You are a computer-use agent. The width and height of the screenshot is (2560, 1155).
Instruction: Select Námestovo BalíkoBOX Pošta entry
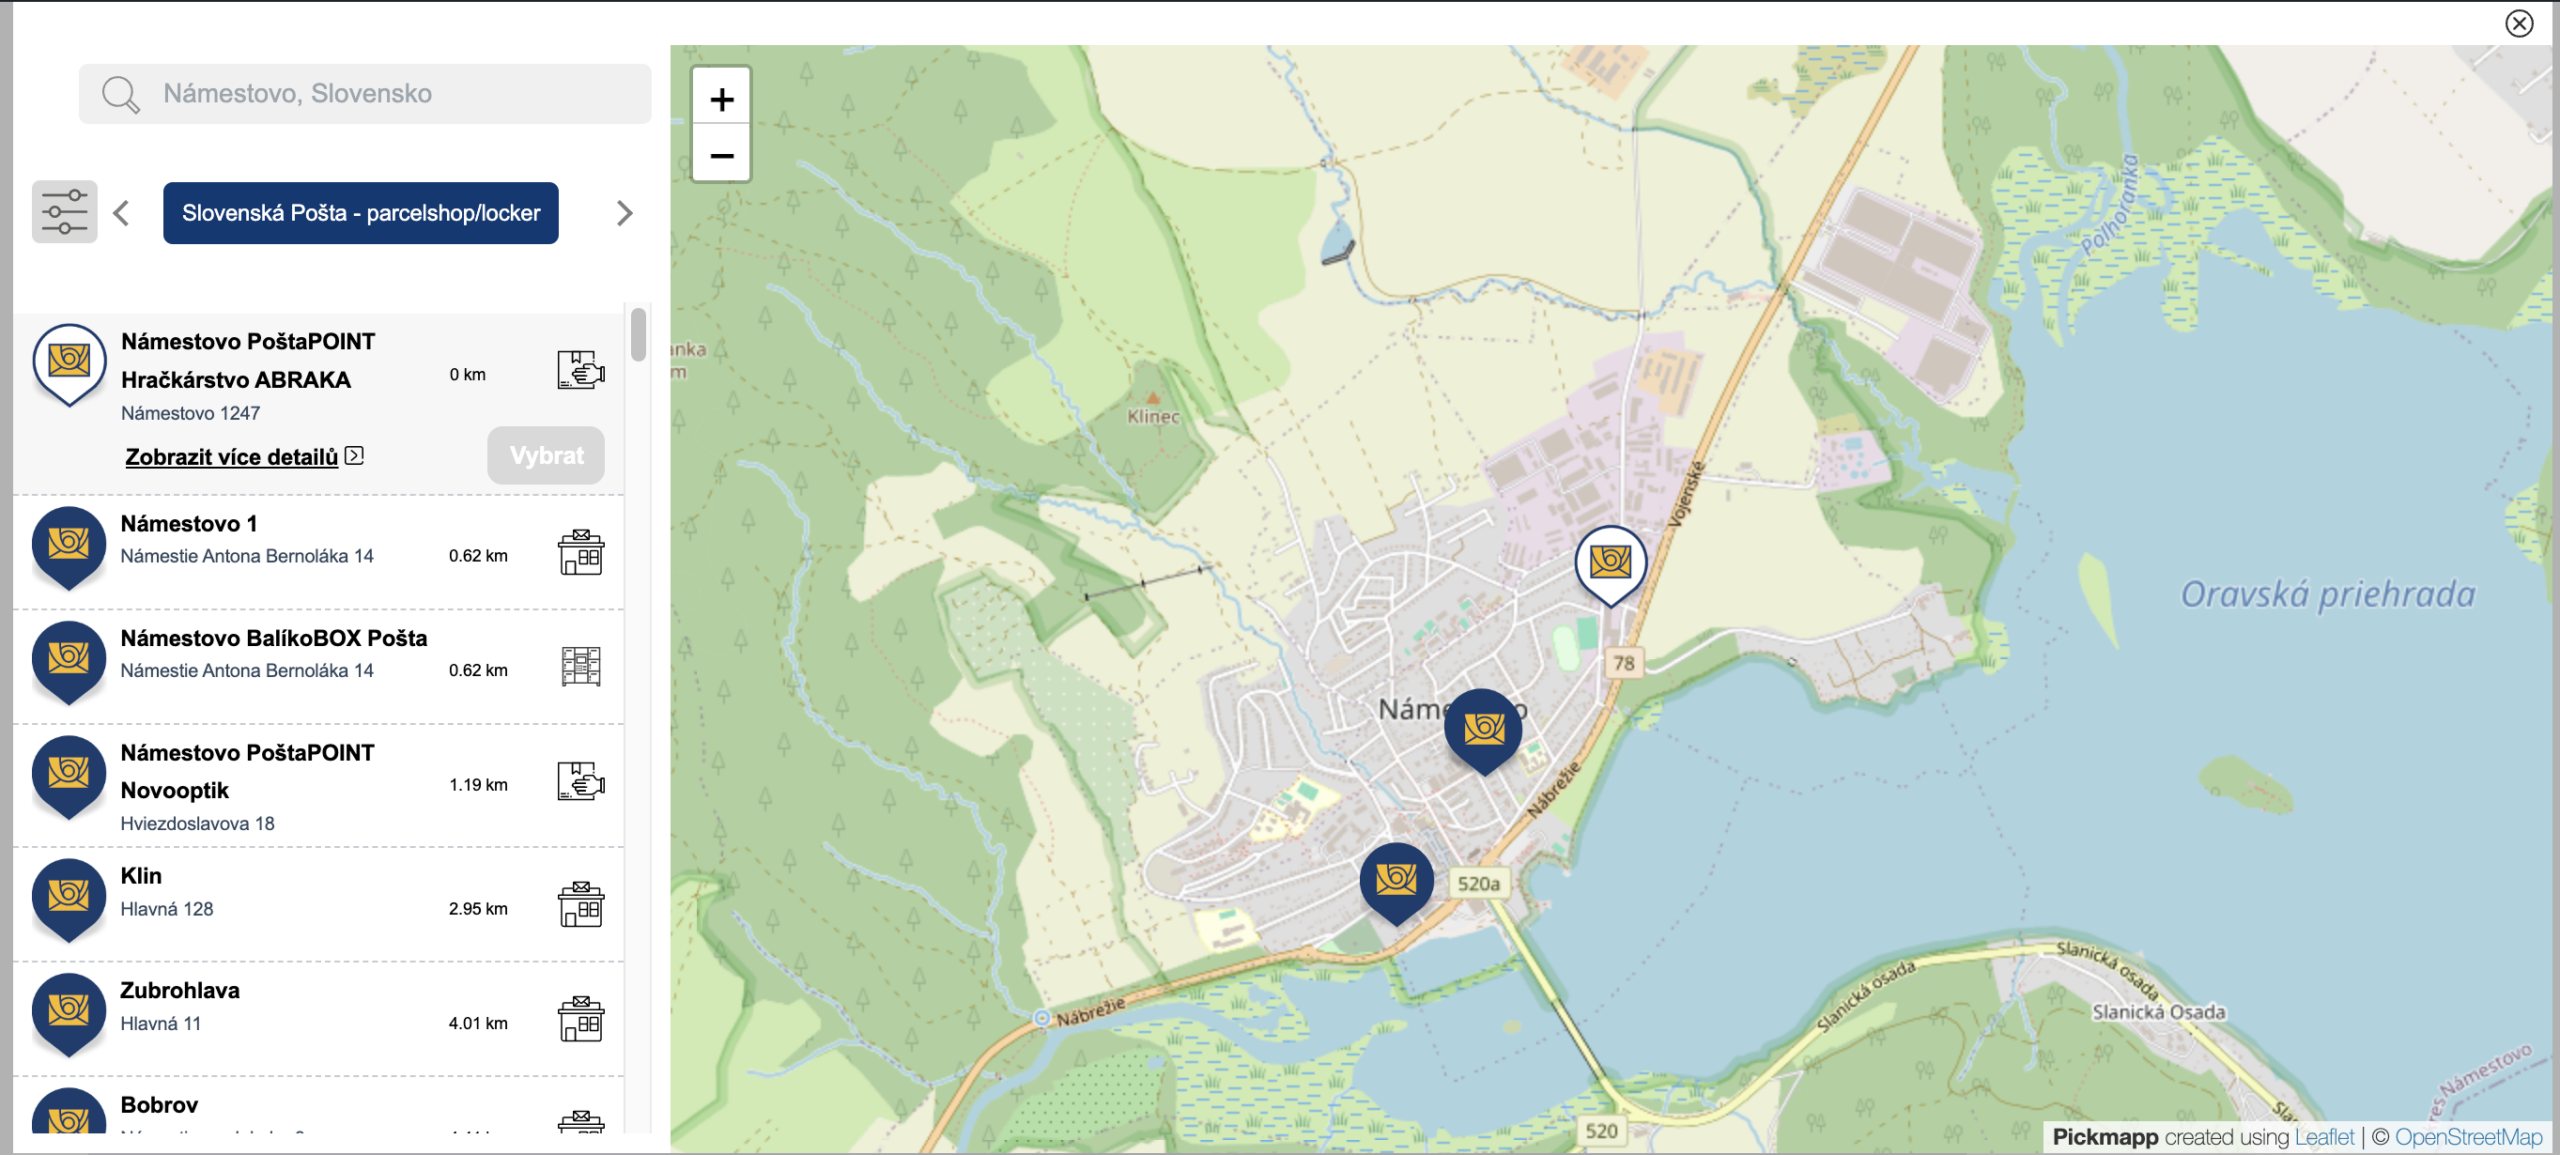coord(318,666)
